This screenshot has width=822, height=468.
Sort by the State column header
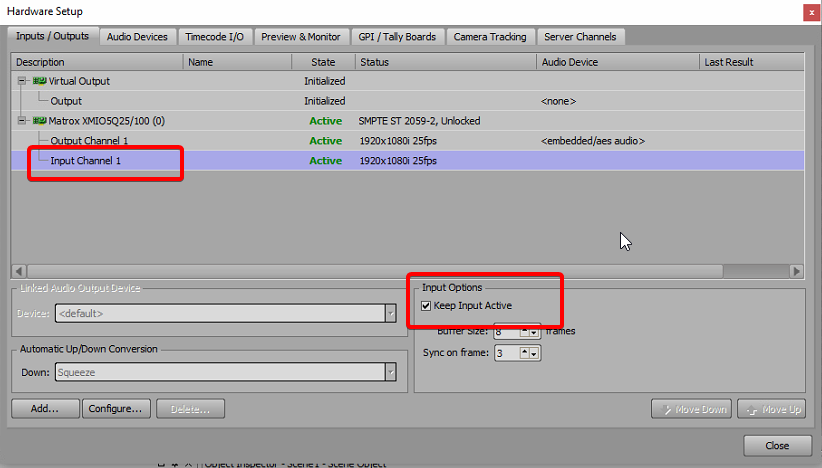click(323, 62)
